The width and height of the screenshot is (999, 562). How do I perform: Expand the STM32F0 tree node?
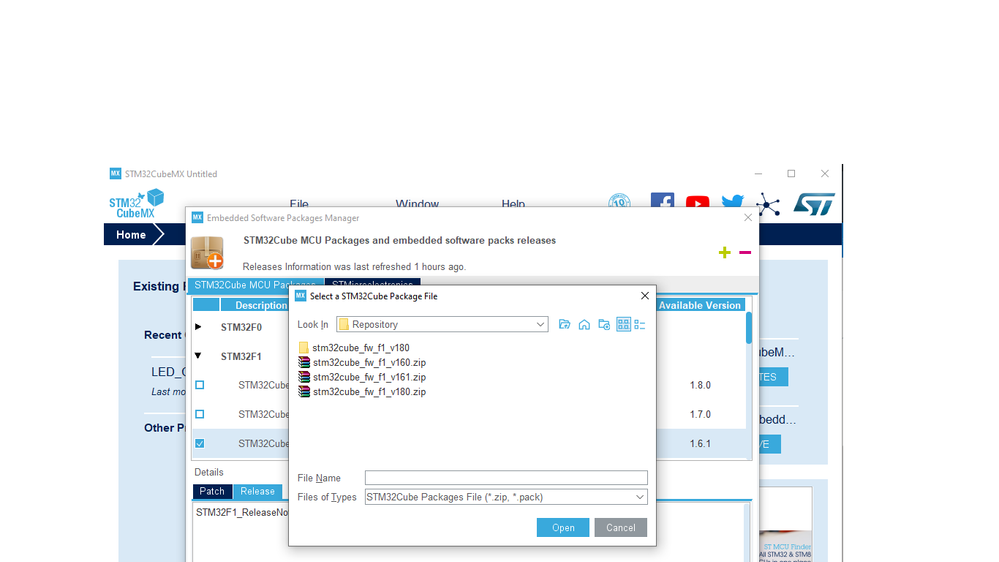198,327
